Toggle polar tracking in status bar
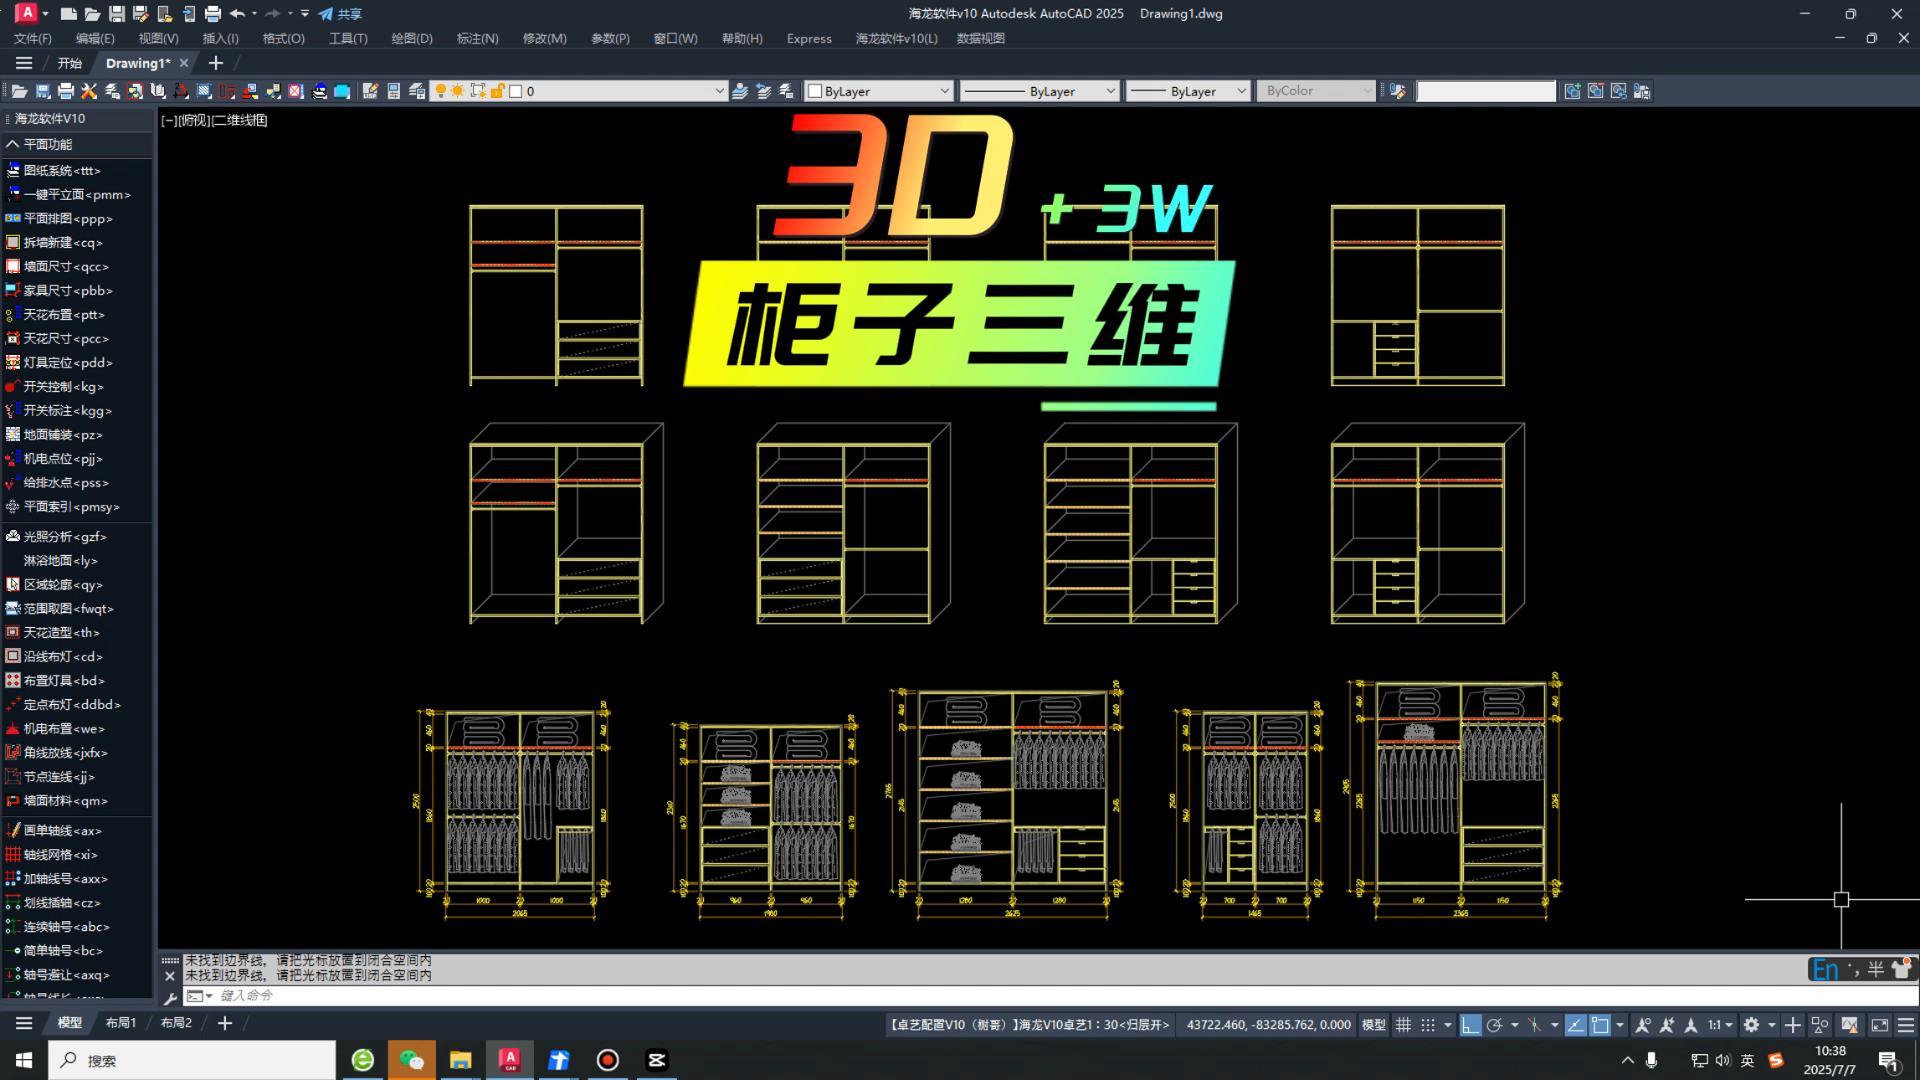The height and width of the screenshot is (1080, 1920). (x=1495, y=1025)
